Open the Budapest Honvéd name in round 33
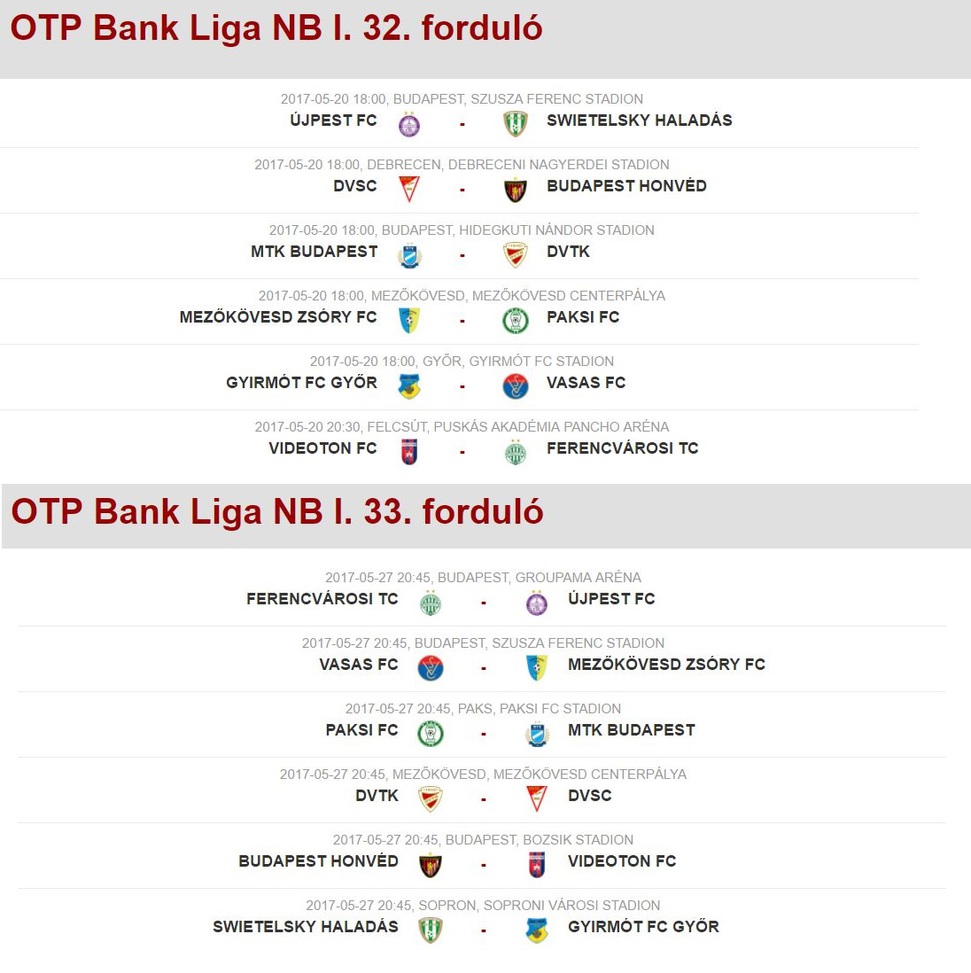 (318, 861)
